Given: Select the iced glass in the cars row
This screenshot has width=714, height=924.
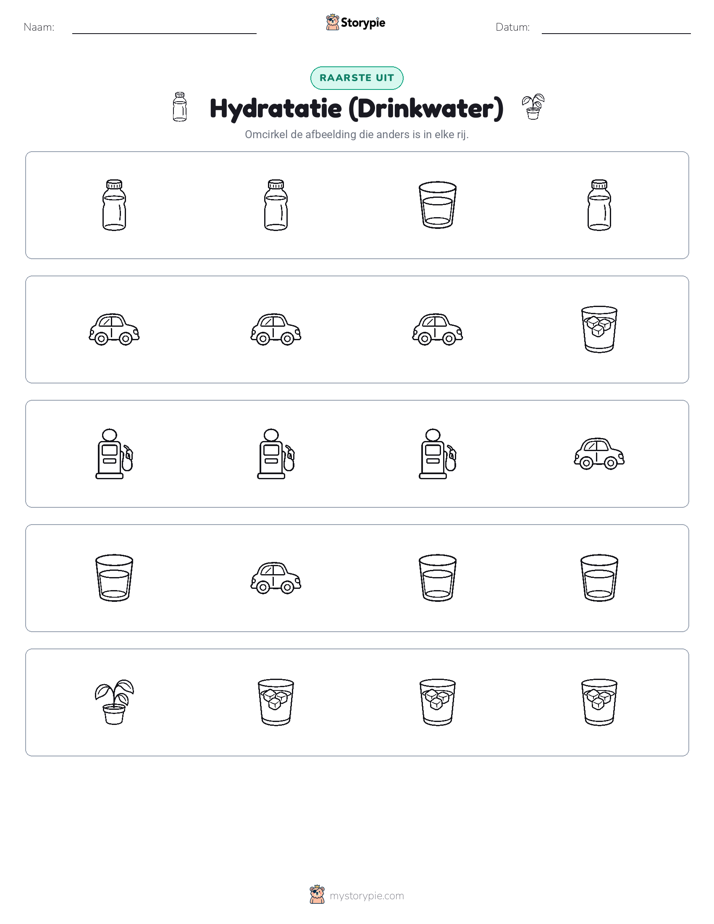Looking at the screenshot, I should 599,329.
